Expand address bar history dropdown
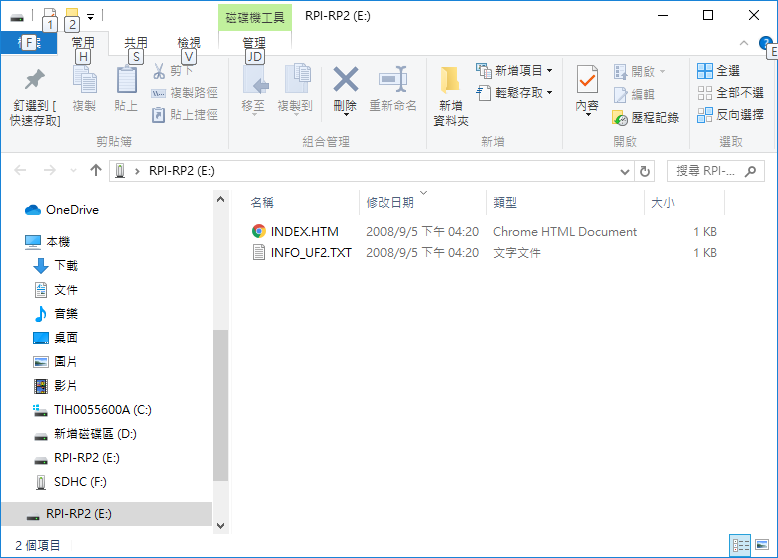The width and height of the screenshot is (778, 558). tap(625, 172)
